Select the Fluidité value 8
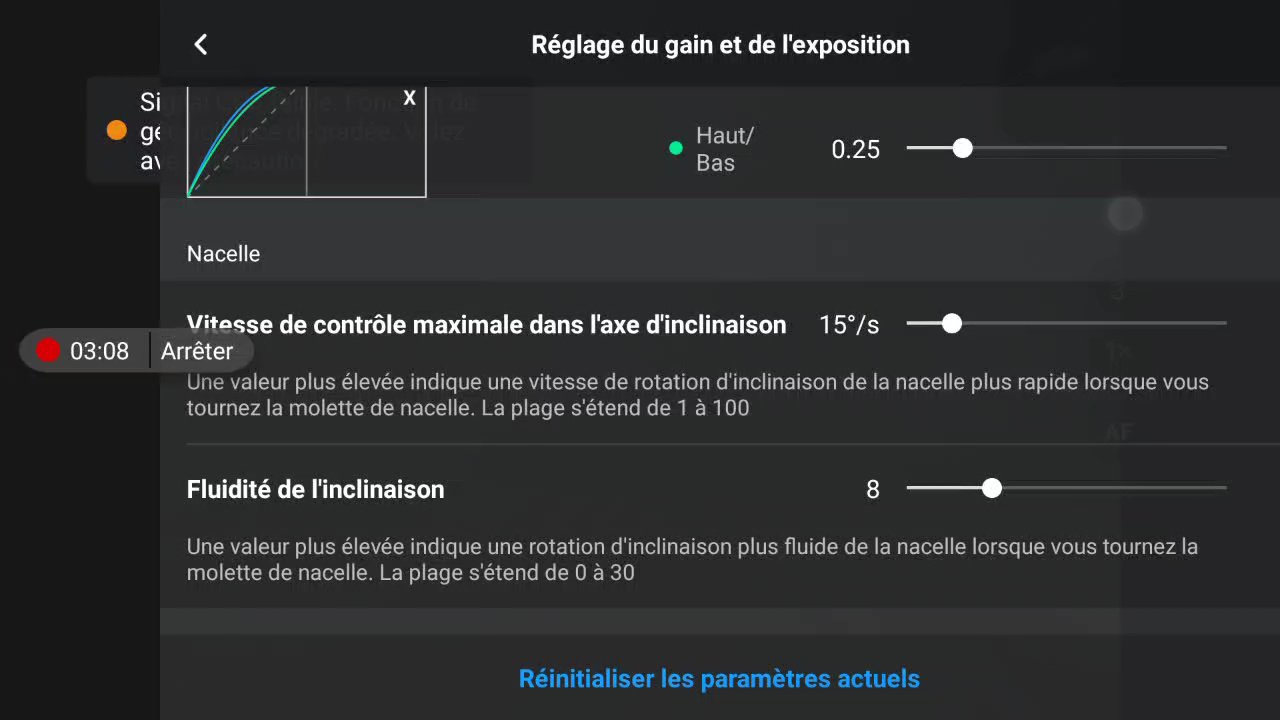 (x=873, y=489)
